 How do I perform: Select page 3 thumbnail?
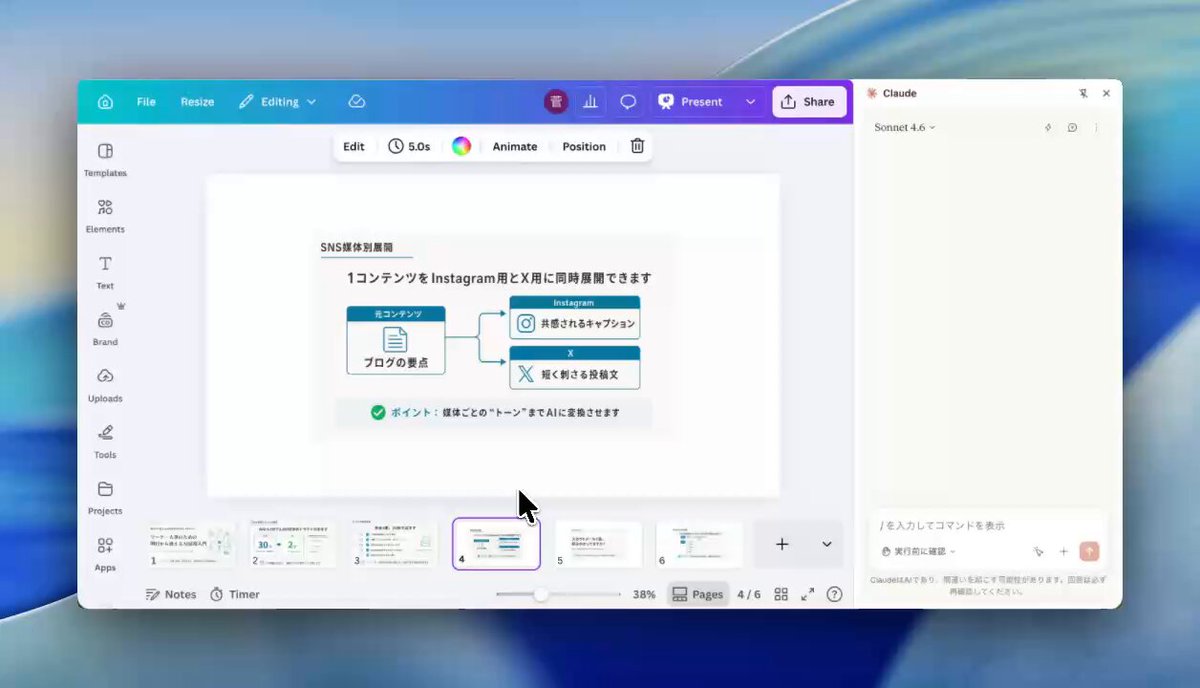click(394, 544)
